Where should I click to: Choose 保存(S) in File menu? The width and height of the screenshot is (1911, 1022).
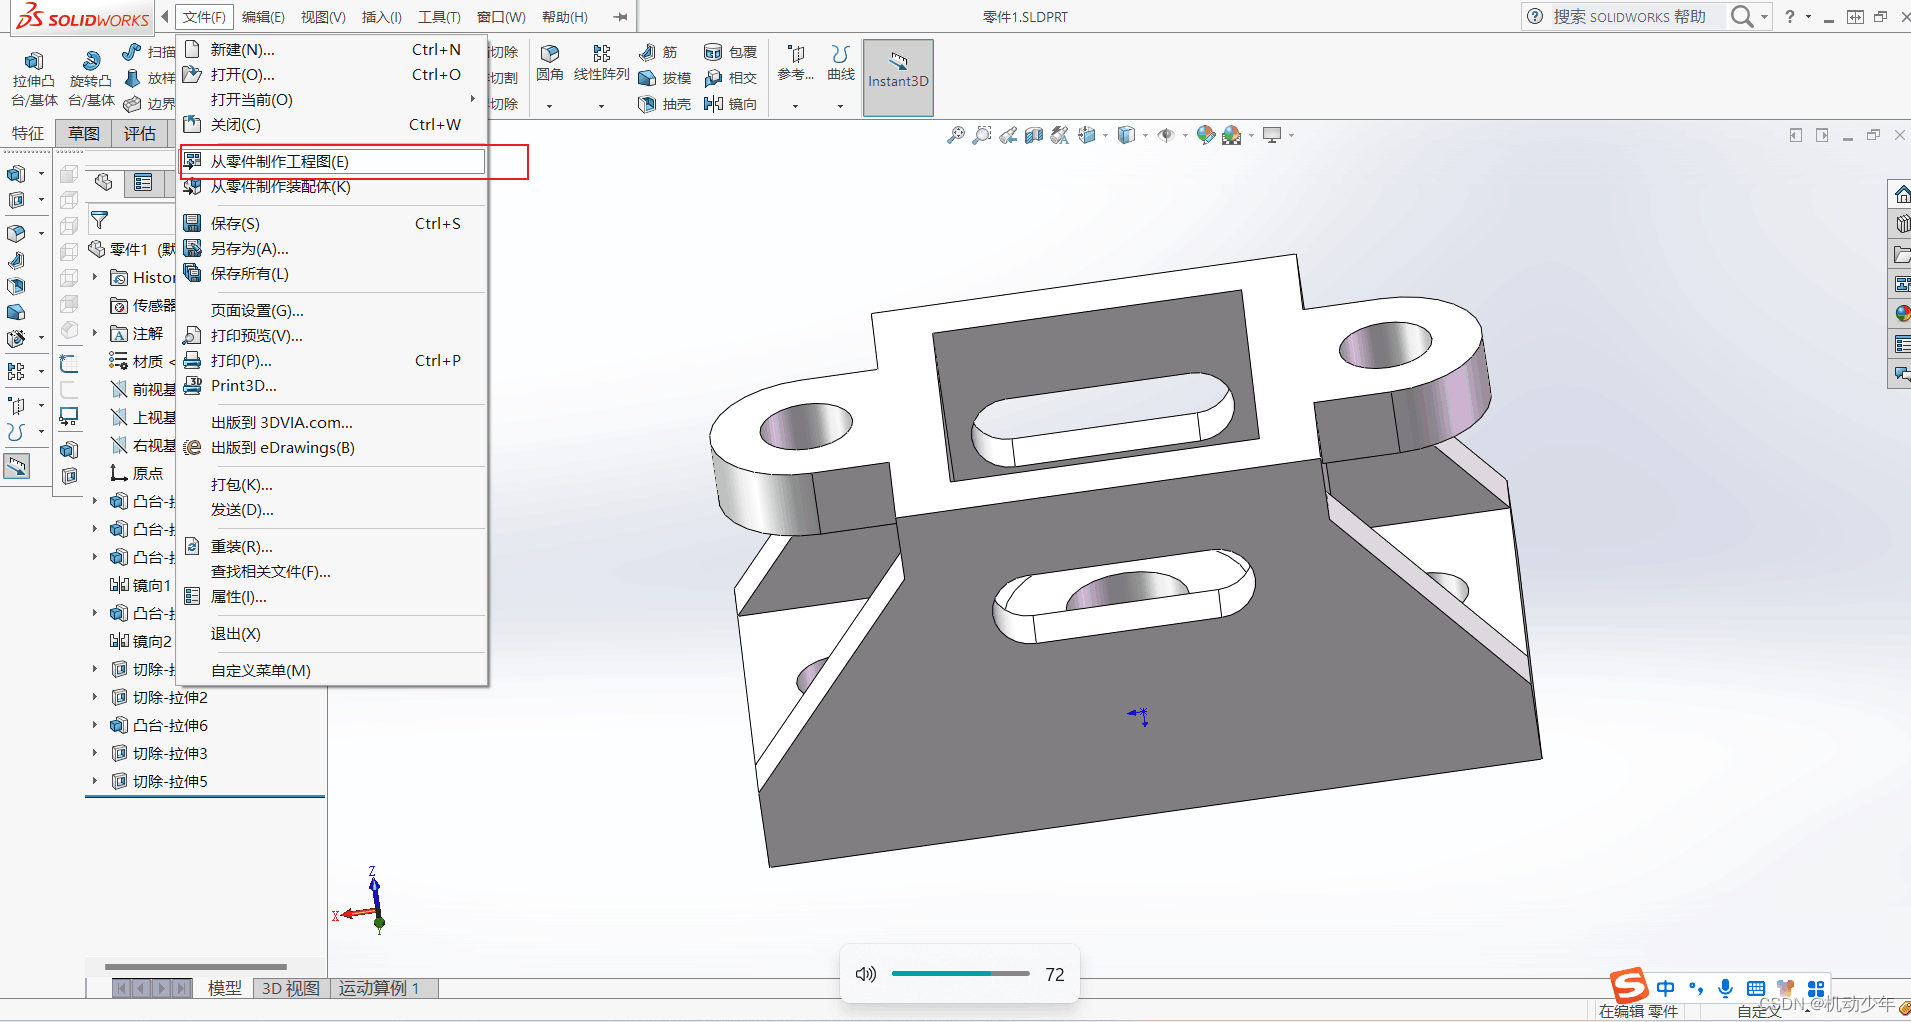coord(333,223)
